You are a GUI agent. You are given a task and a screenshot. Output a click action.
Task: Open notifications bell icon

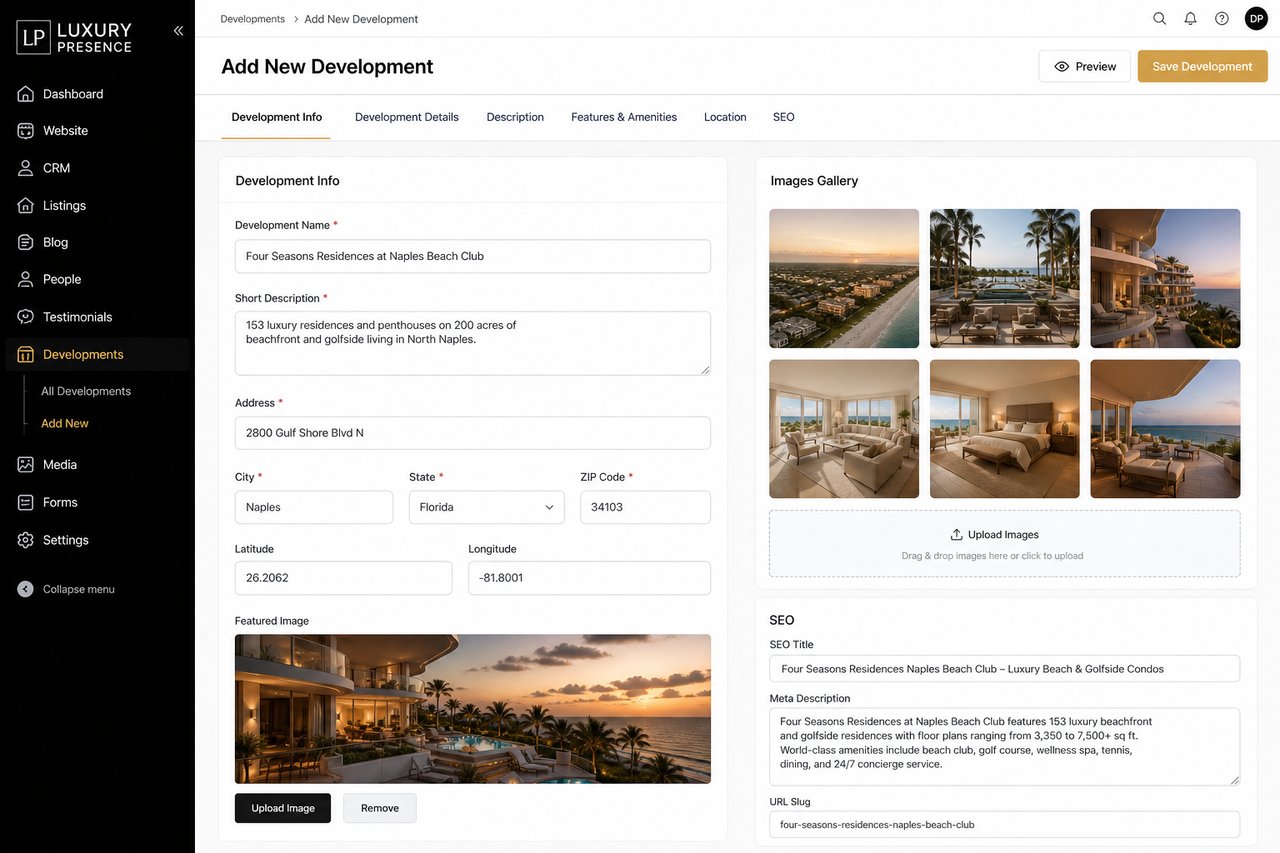1190,18
